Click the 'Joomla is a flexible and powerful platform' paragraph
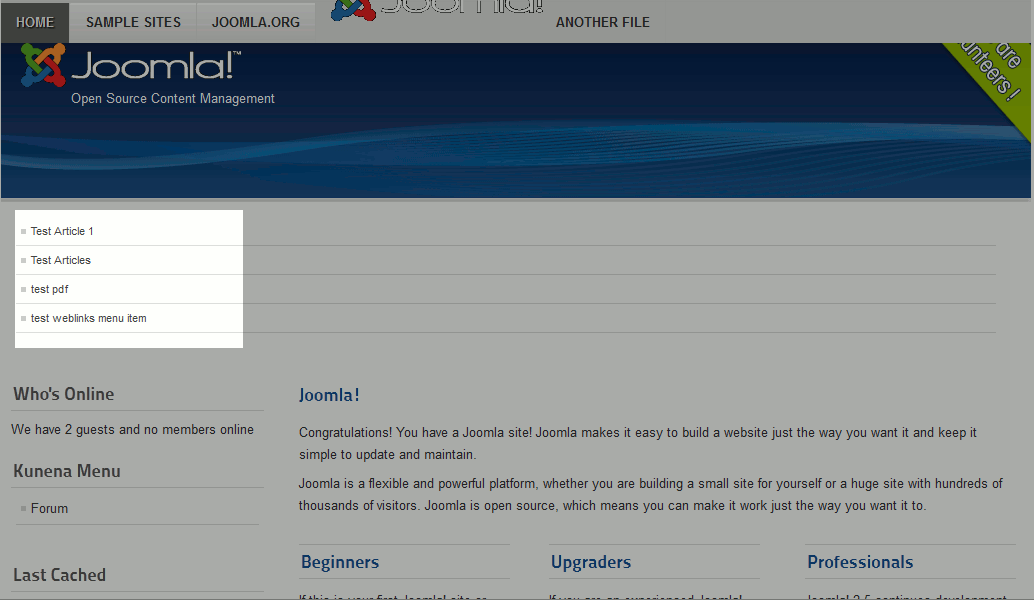Viewport: 1034px width, 600px height. [650, 495]
